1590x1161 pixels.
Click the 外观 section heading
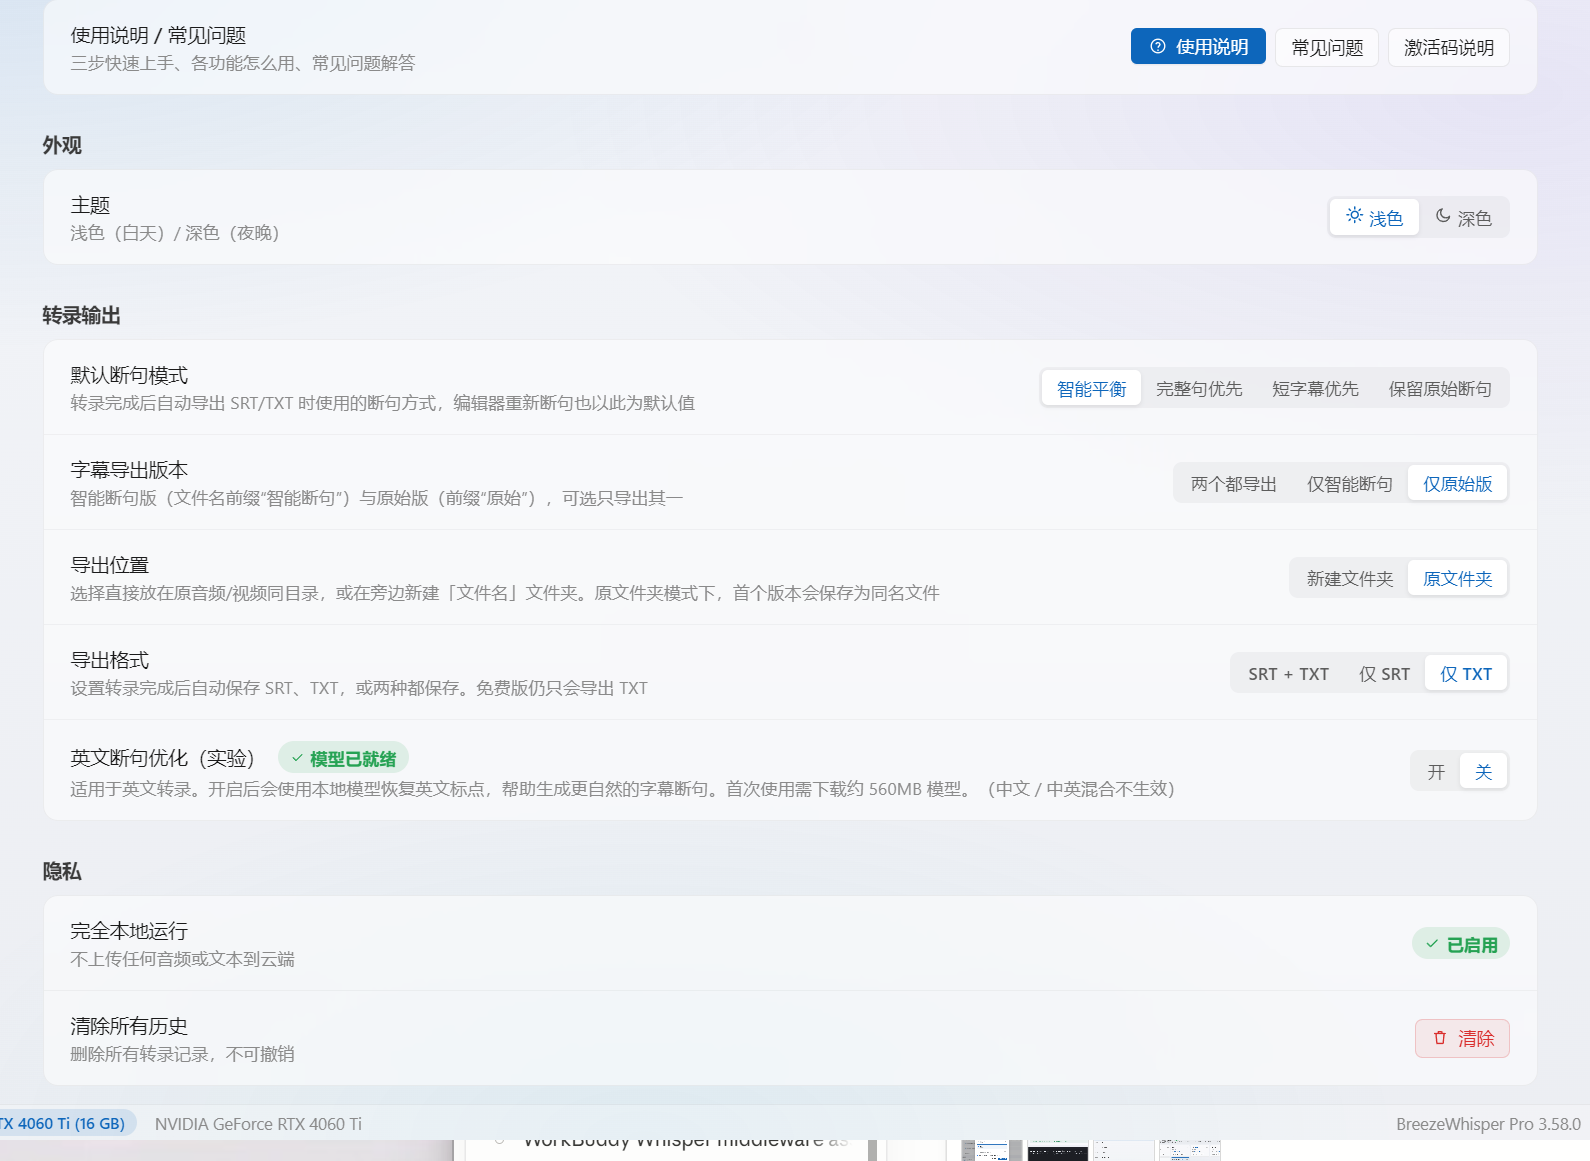pyautogui.click(x=62, y=145)
